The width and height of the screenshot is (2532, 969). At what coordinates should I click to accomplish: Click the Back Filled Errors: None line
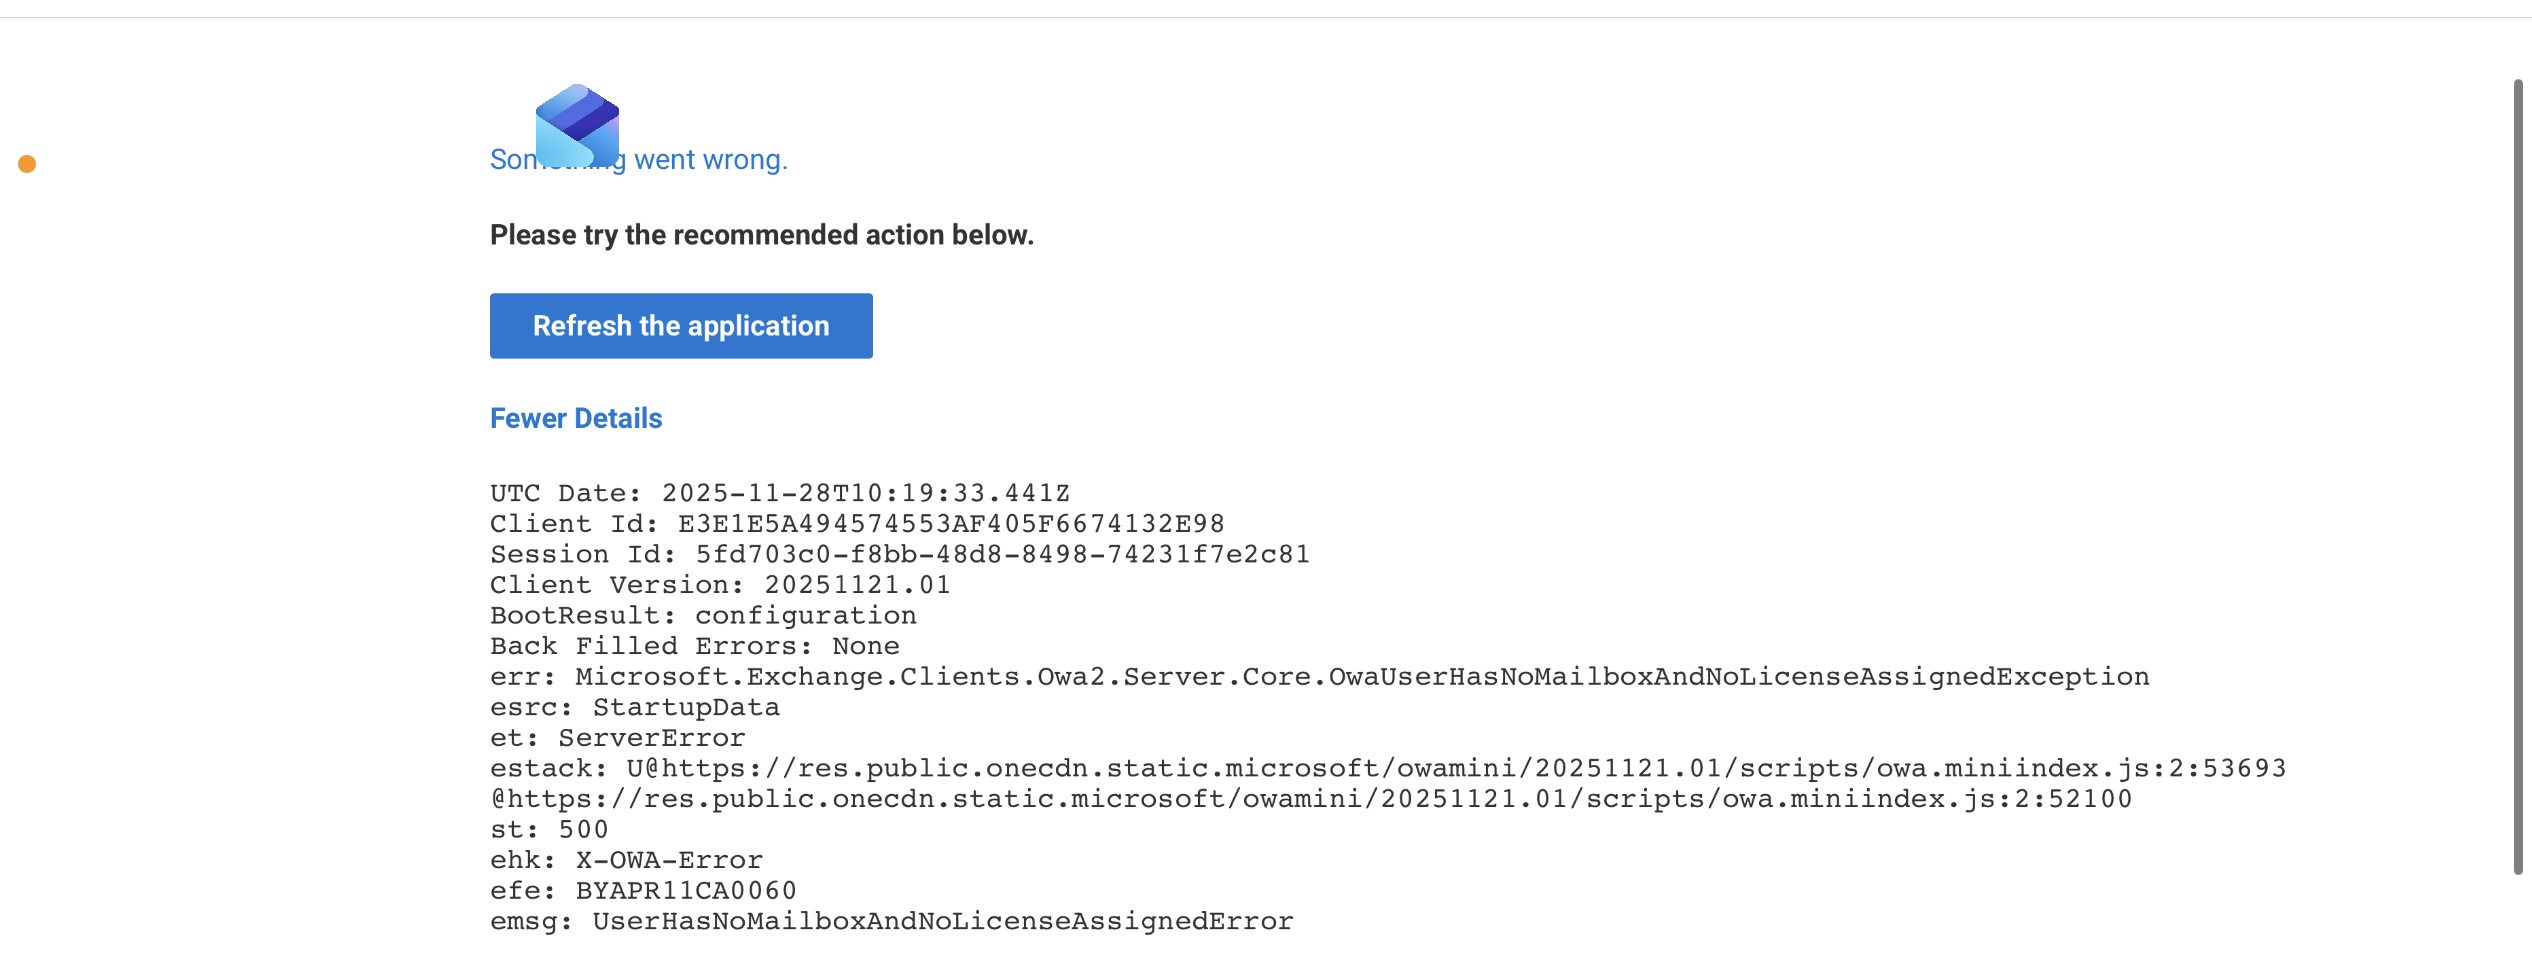694,646
